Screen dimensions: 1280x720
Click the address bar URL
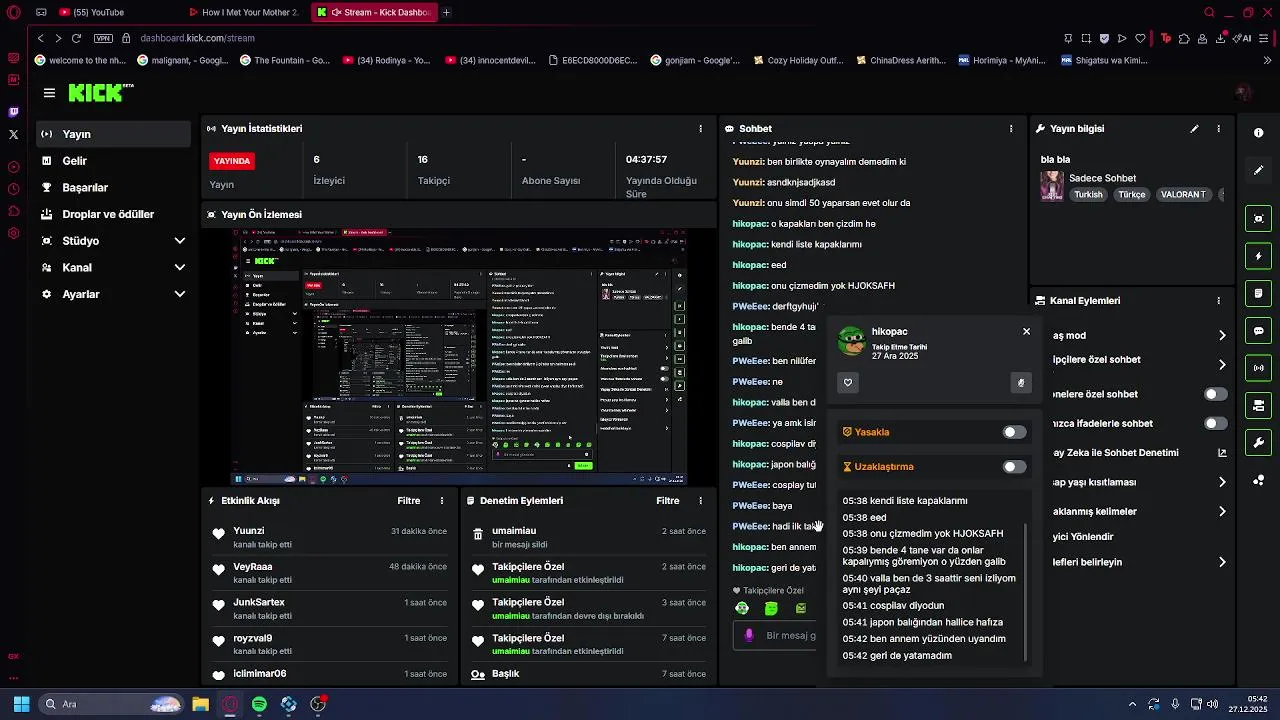click(197, 38)
